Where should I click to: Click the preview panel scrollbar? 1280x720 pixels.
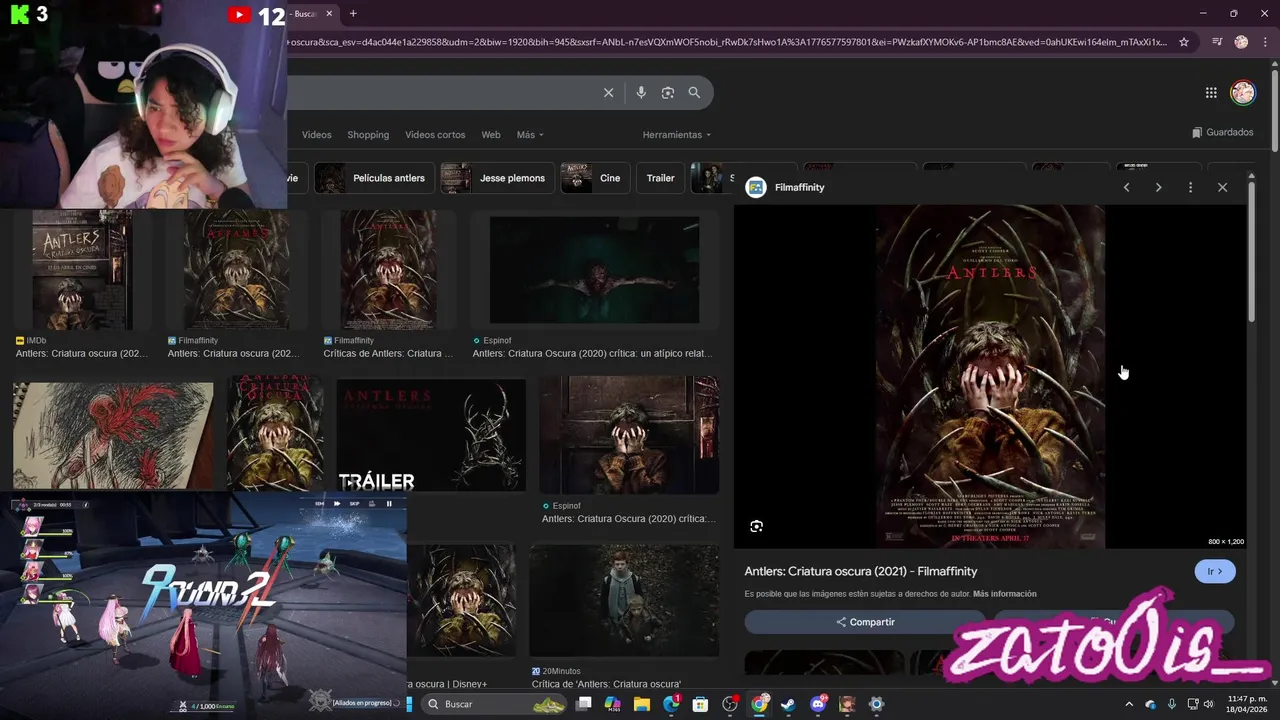tap(1251, 250)
